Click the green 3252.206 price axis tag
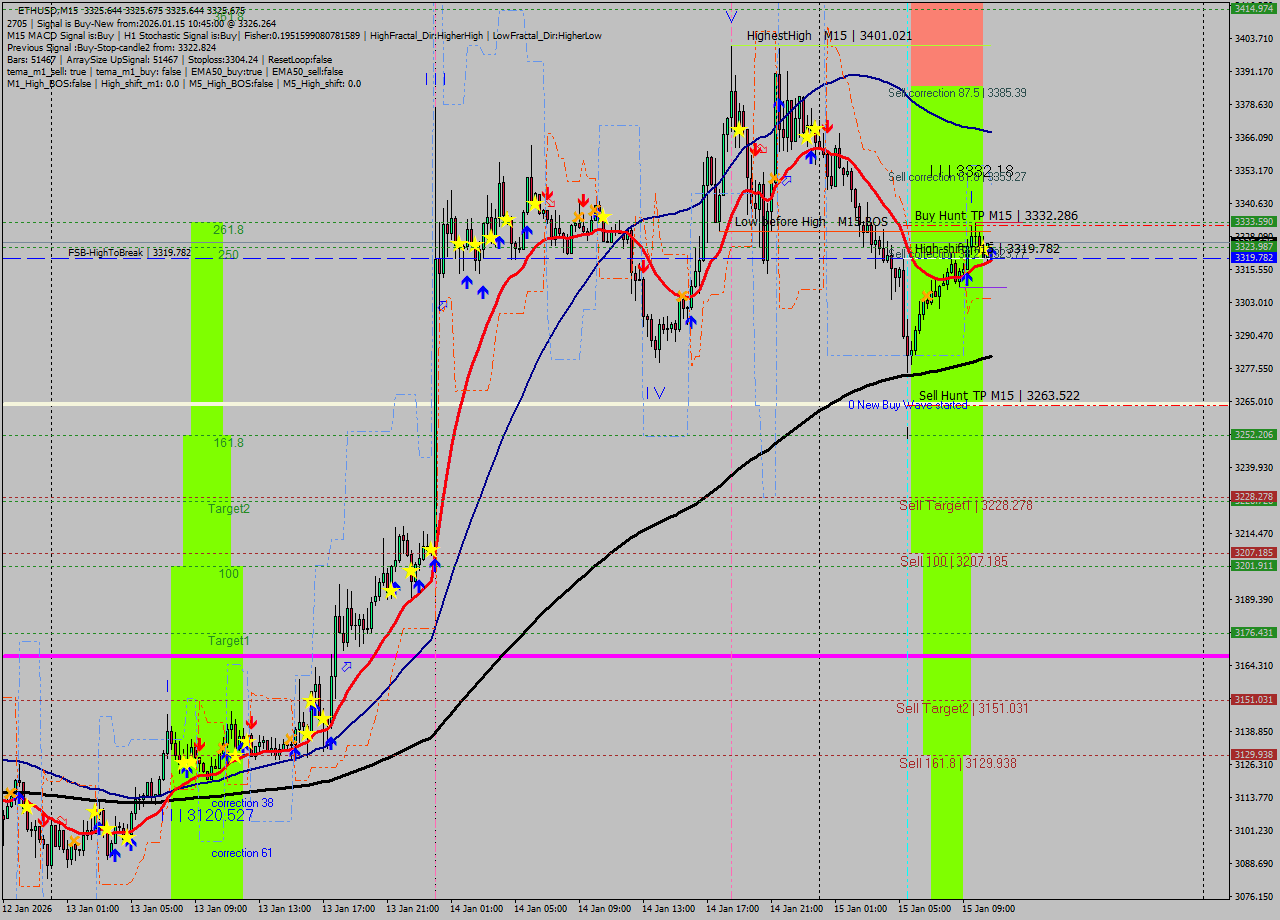 1253,435
